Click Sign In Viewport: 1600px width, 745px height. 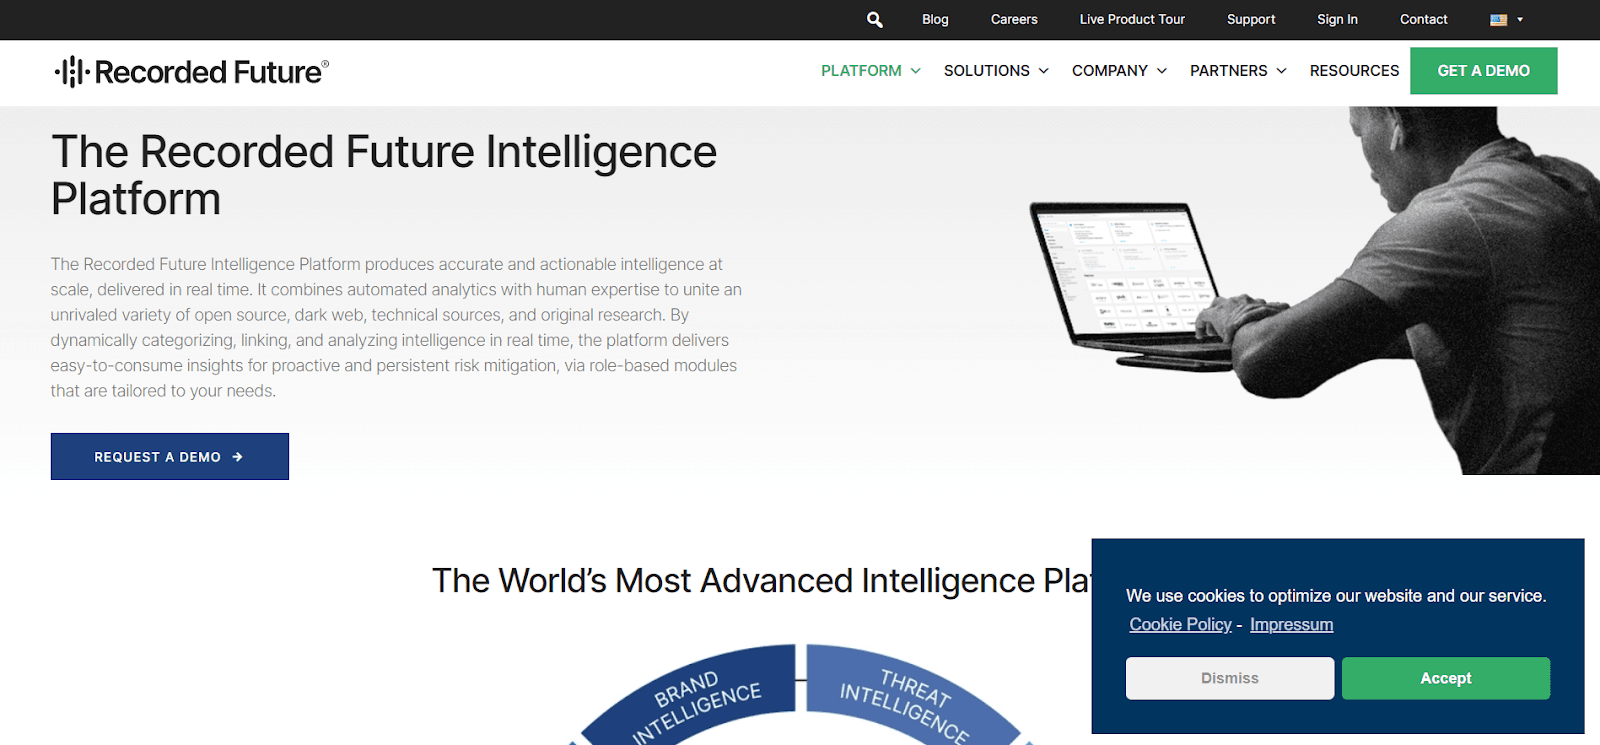coord(1337,19)
